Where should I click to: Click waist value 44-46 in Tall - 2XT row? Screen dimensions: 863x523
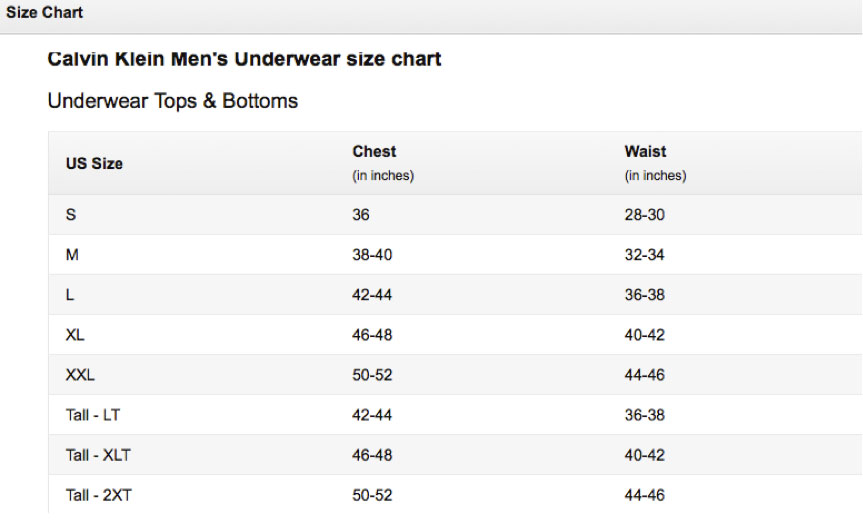[644, 495]
